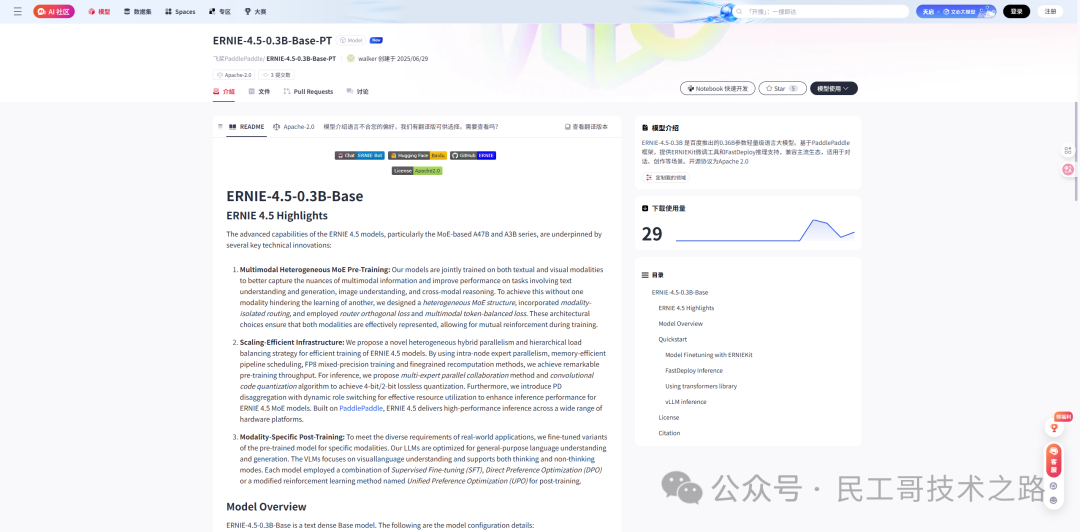The image size is (1080, 532).
Task: Jump to ERNIE-4.5-0.3B-Base in table of contents
Action: 680,293
